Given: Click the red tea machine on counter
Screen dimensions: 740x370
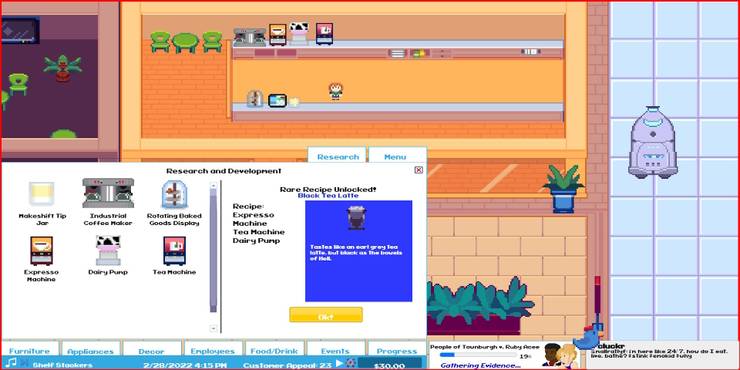Looking at the screenshot, I should (324, 34).
